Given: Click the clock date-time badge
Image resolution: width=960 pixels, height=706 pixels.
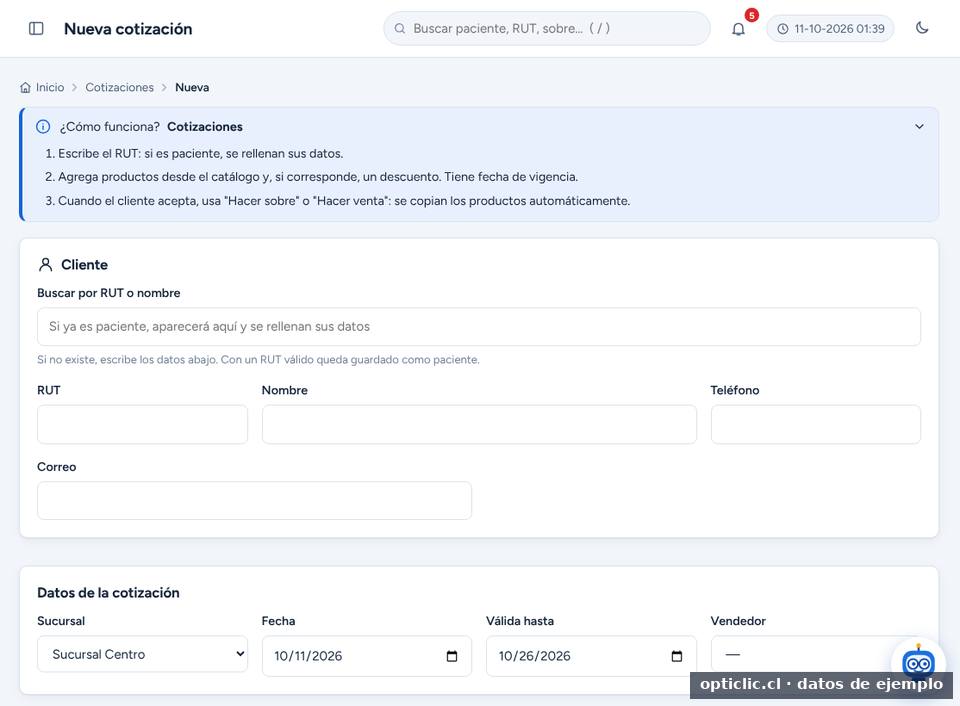Looking at the screenshot, I should coord(830,29).
